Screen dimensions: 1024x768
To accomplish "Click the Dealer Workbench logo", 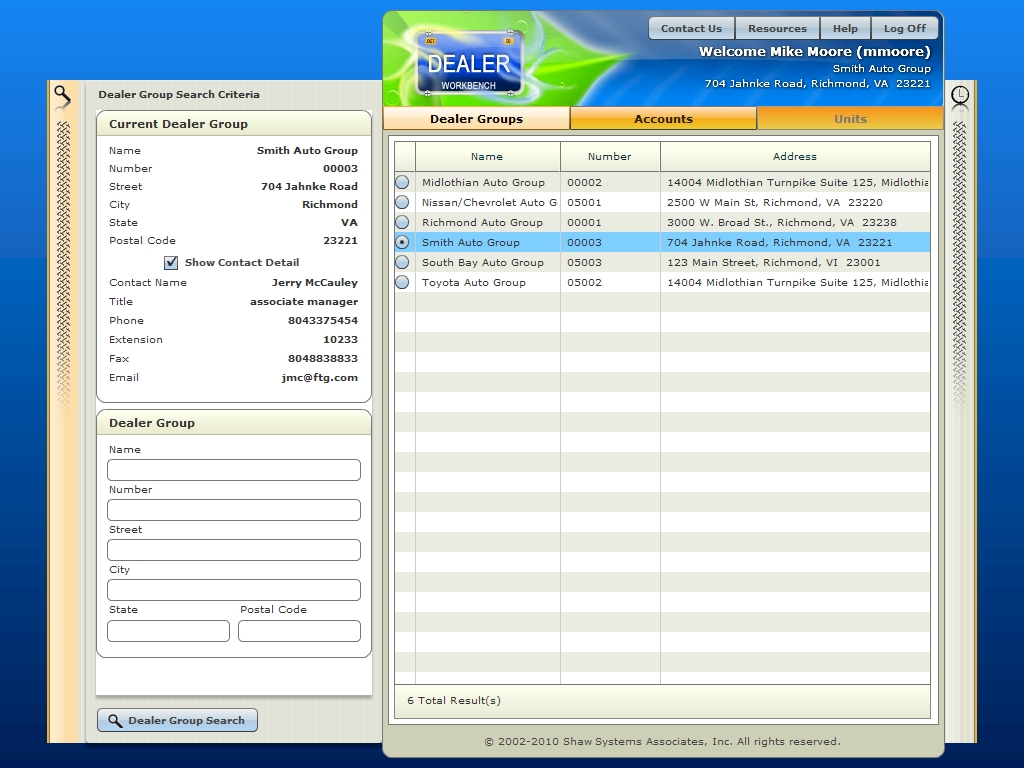I will (x=469, y=64).
